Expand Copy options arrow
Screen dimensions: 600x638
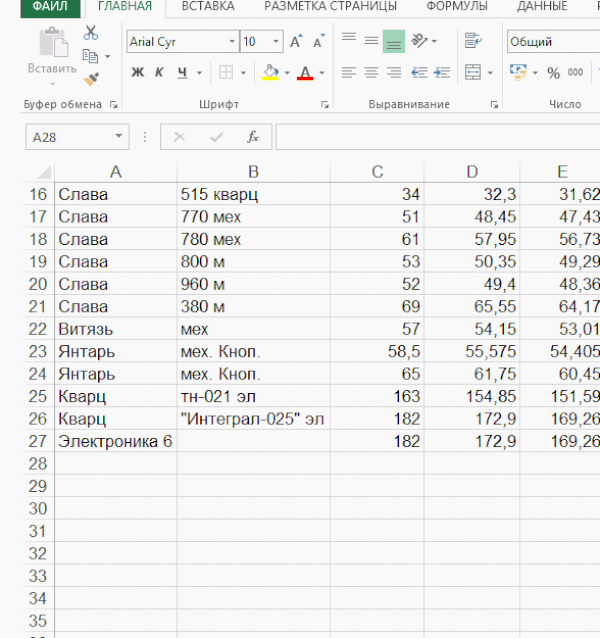pyautogui.click(x=107, y=56)
